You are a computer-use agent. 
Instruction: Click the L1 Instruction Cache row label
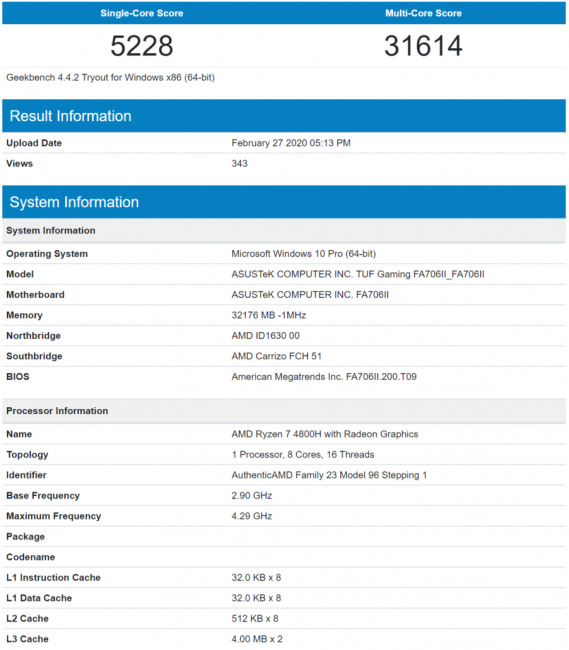pyautogui.click(x=53, y=577)
